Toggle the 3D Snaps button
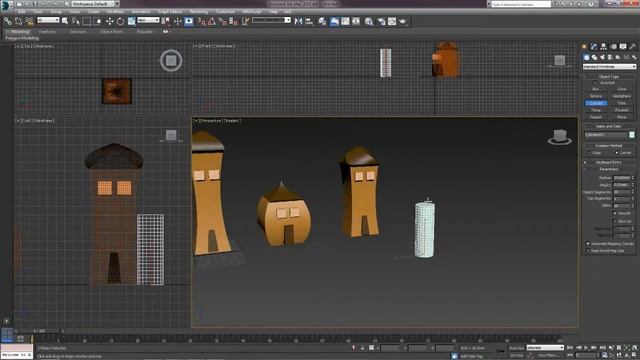The image size is (640, 360). click(x=202, y=21)
